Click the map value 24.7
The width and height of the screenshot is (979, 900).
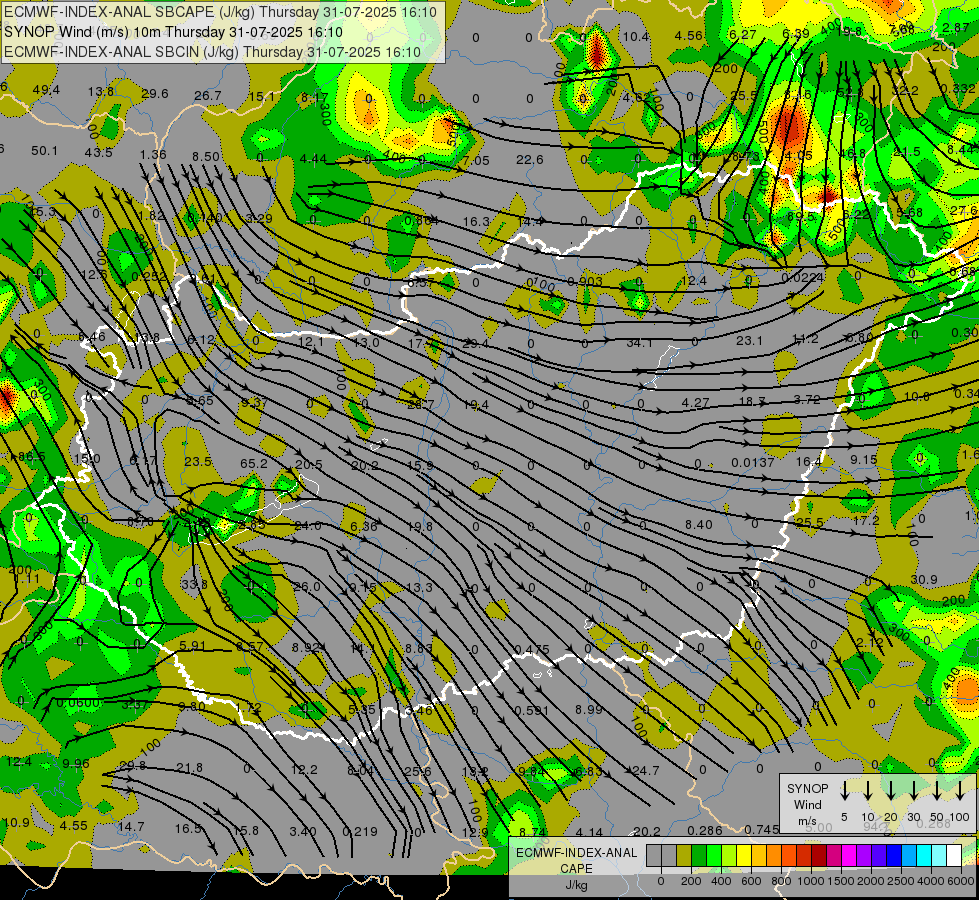tap(646, 770)
